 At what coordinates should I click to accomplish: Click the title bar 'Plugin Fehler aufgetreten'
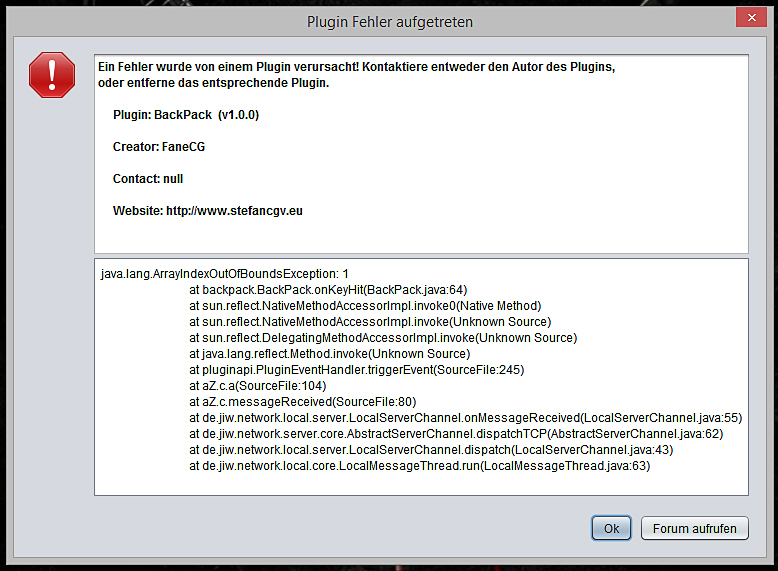389,21
